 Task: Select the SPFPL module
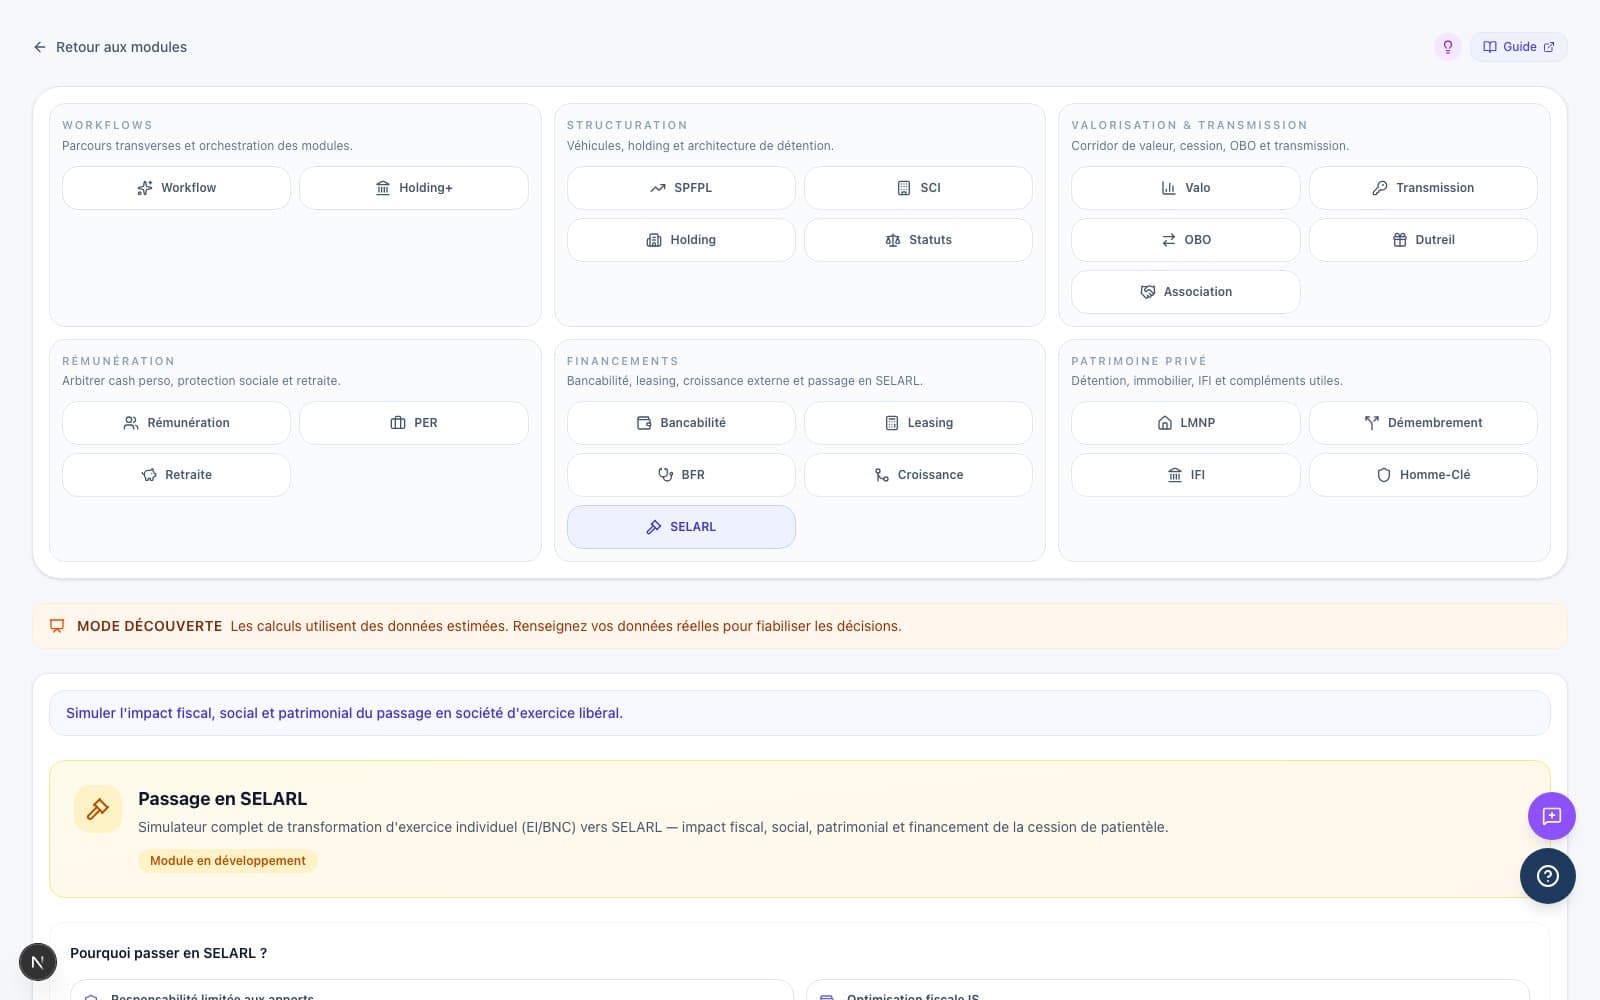tap(681, 188)
